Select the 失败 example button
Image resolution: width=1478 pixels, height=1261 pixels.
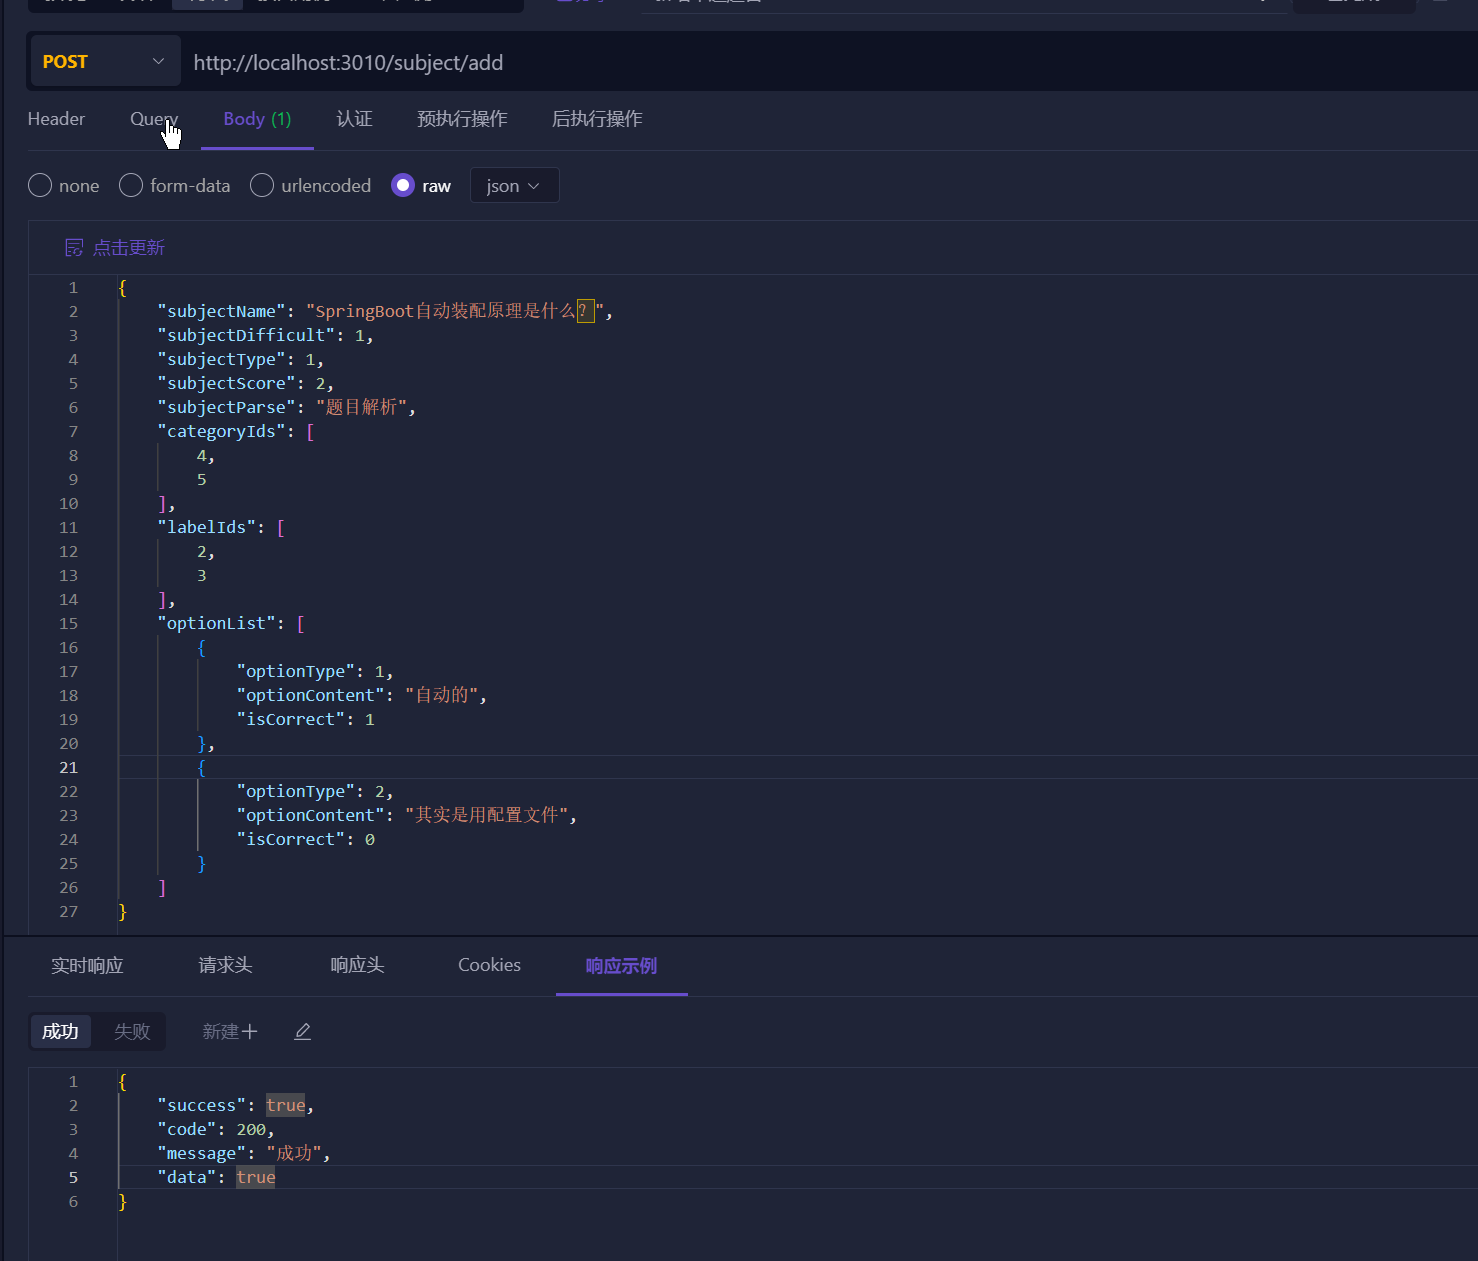tap(132, 1031)
